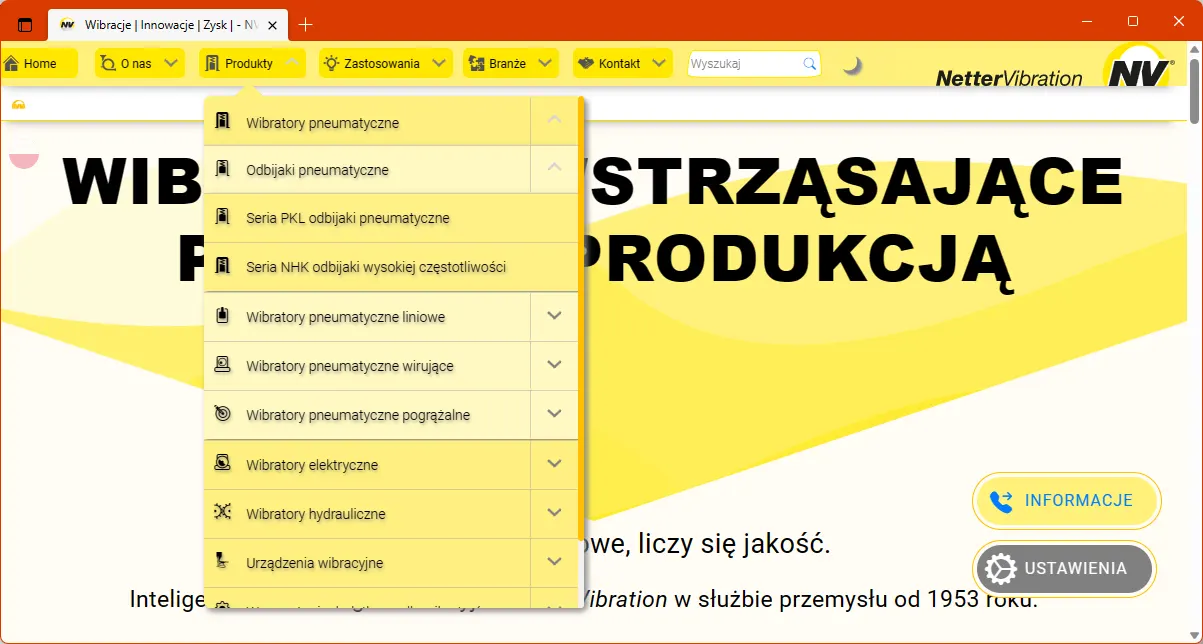
Task: Open Seria NHK odbijaki wysokiej częstotliwości
Action: tap(375, 267)
